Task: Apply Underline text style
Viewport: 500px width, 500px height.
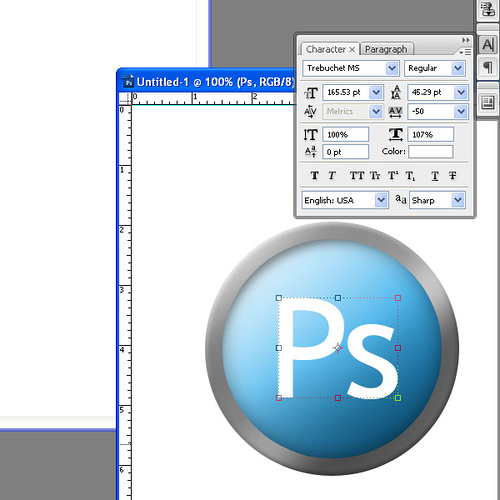Action: pyautogui.click(x=435, y=176)
